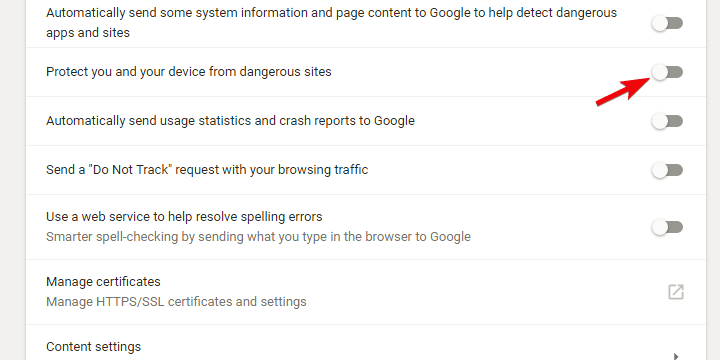Click the apps and sites text line
720x360 pixels.
click(x=88, y=33)
